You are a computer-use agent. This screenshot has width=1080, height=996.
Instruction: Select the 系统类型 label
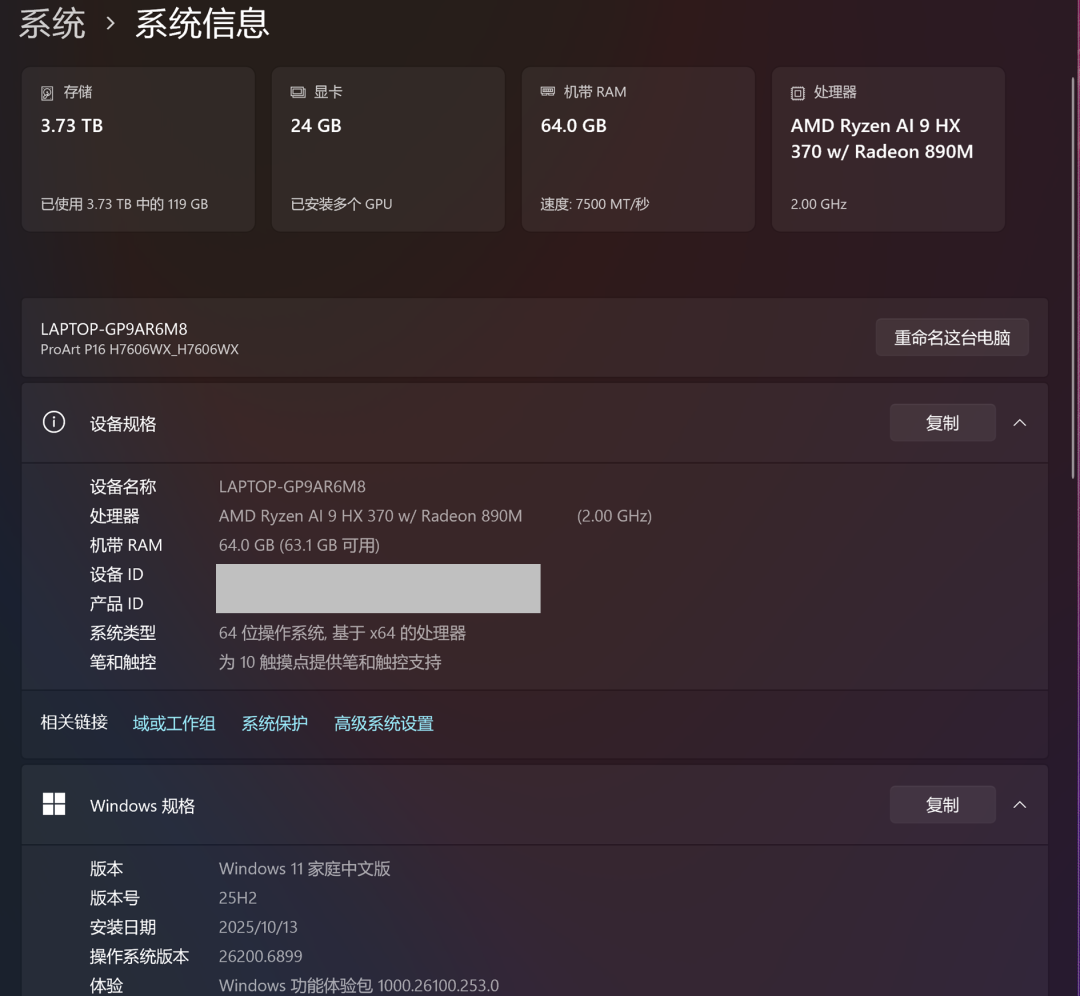[123, 633]
